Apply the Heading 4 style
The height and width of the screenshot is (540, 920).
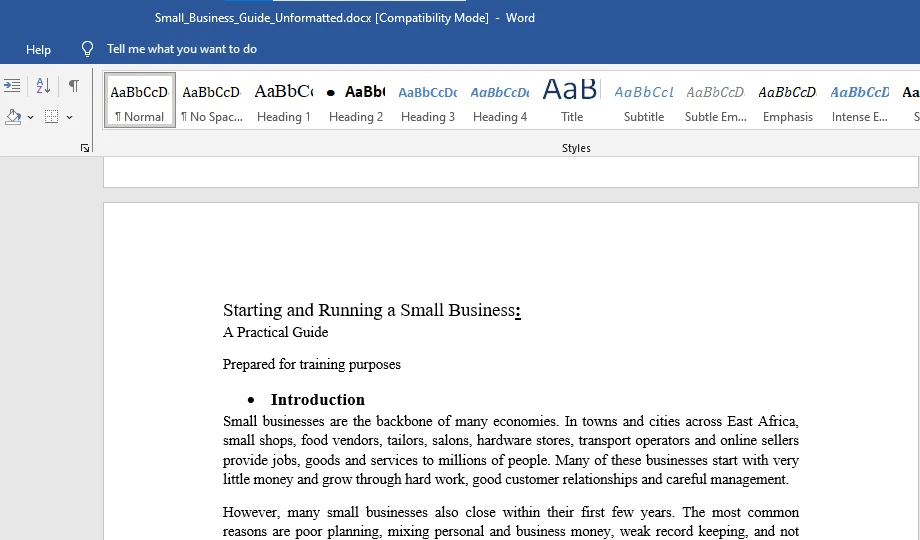[x=500, y=100]
